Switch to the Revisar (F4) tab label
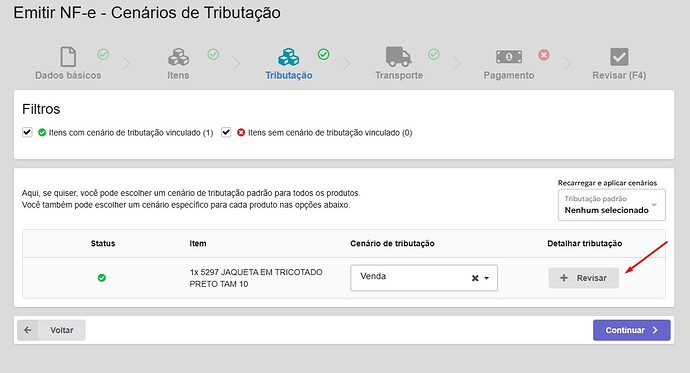 [619, 75]
